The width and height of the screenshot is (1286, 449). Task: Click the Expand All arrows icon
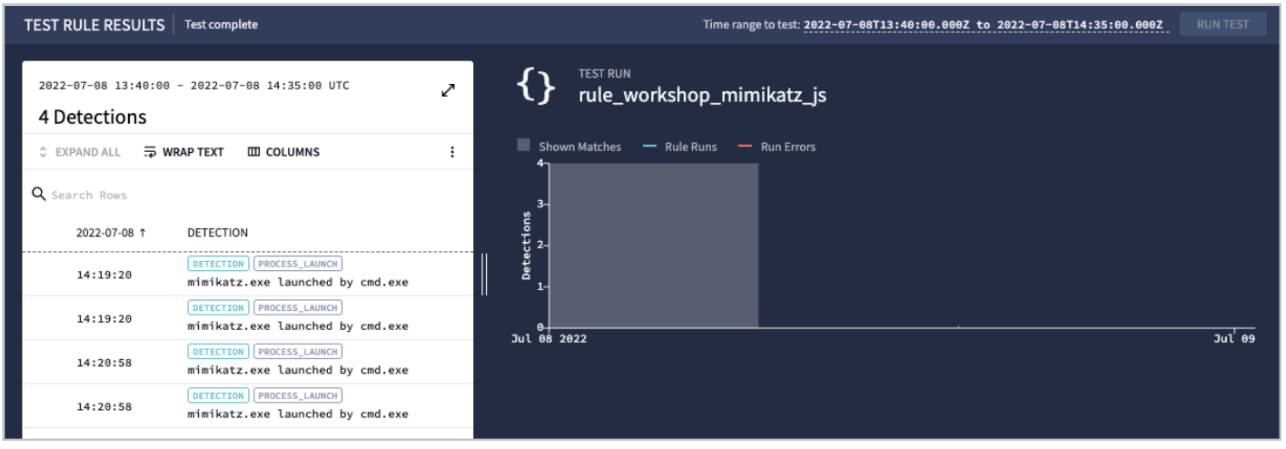point(43,152)
